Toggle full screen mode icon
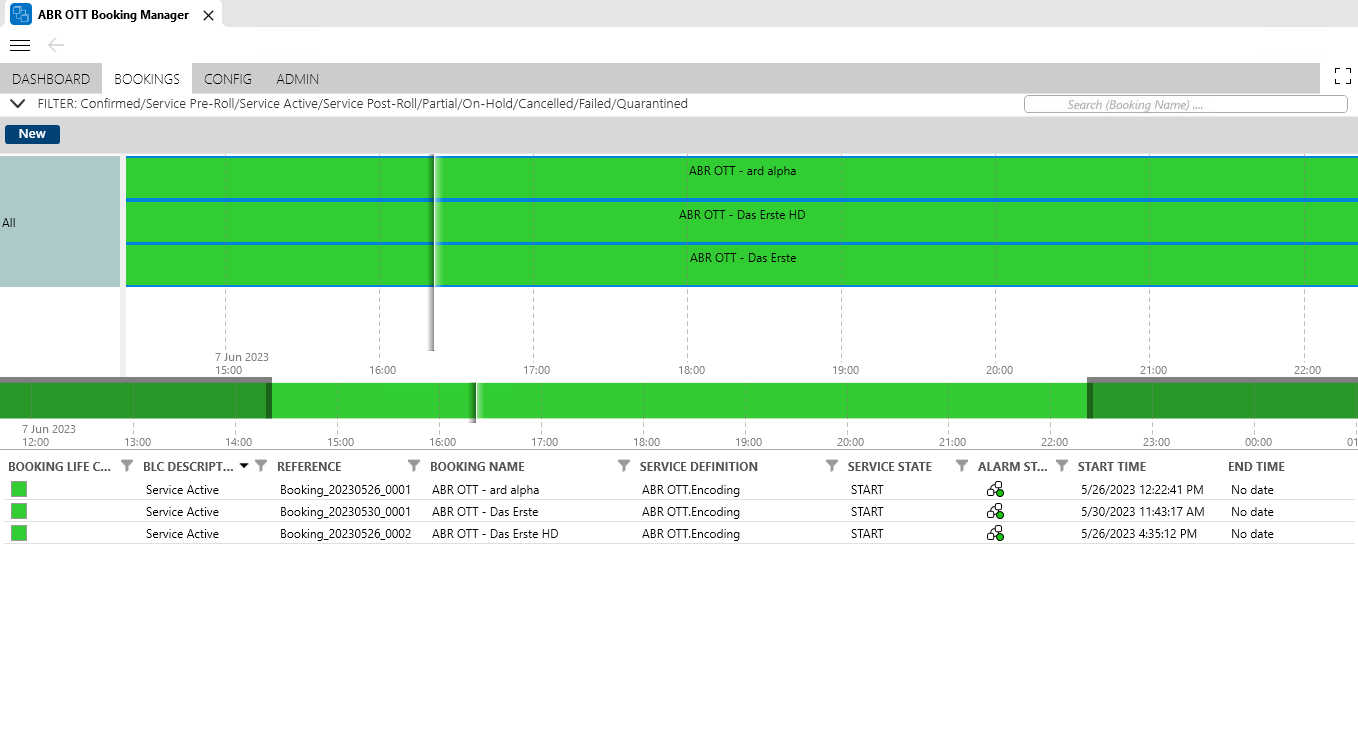 (x=1343, y=76)
